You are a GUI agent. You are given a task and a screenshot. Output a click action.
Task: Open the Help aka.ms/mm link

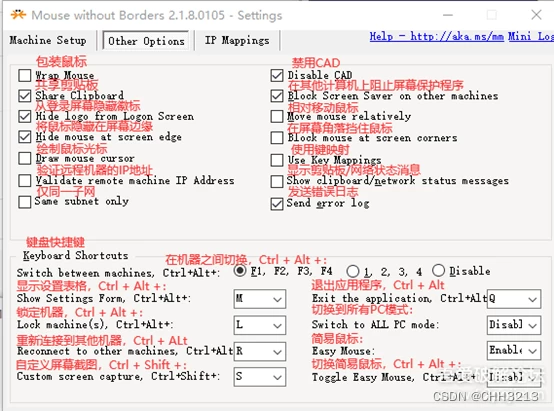point(437,36)
